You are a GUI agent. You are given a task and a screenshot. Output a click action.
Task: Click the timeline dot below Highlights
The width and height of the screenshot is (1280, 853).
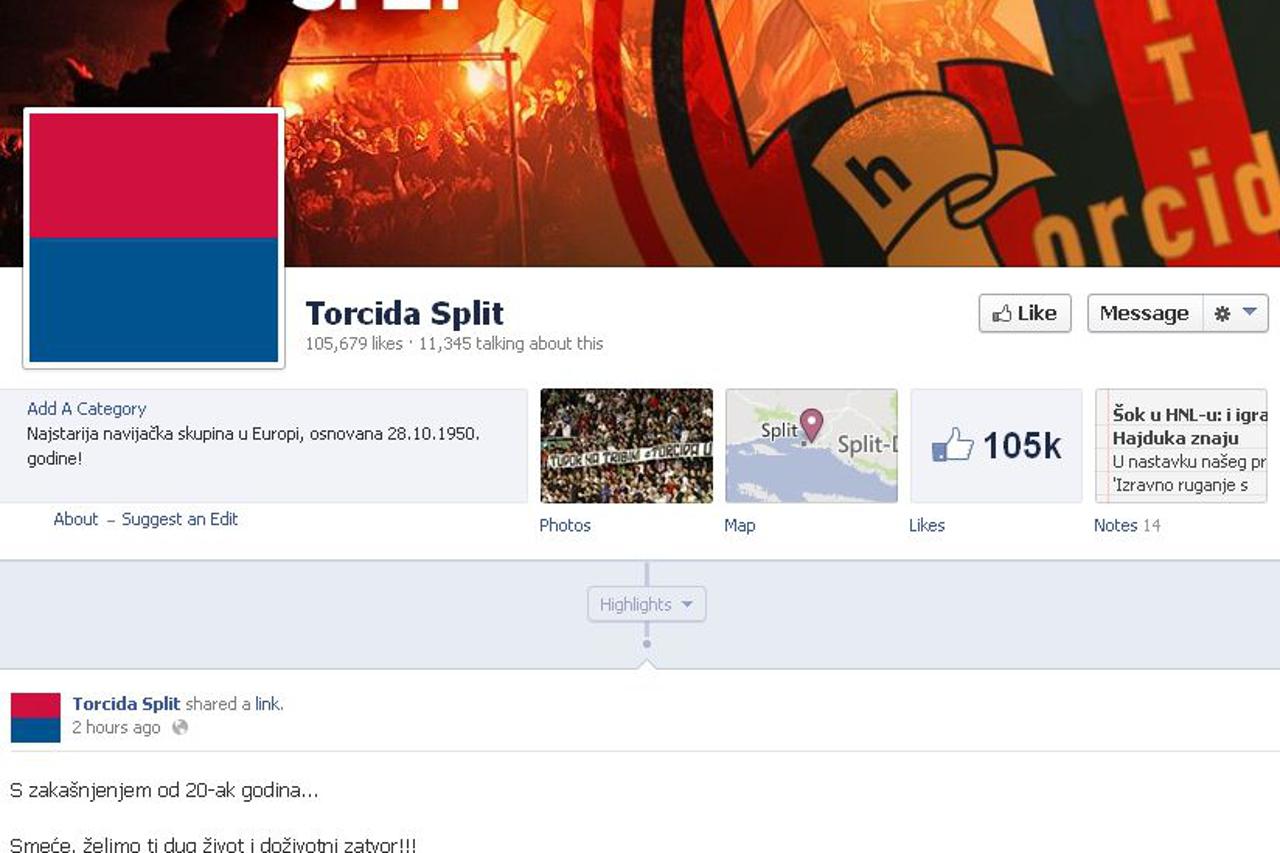pyautogui.click(x=647, y=644)
